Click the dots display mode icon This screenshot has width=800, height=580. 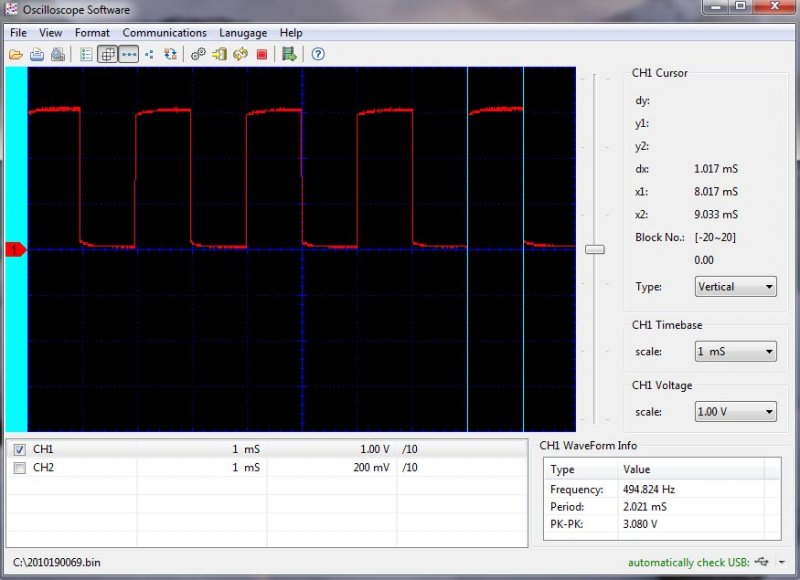pyautogui.click(x=149, y=54)
